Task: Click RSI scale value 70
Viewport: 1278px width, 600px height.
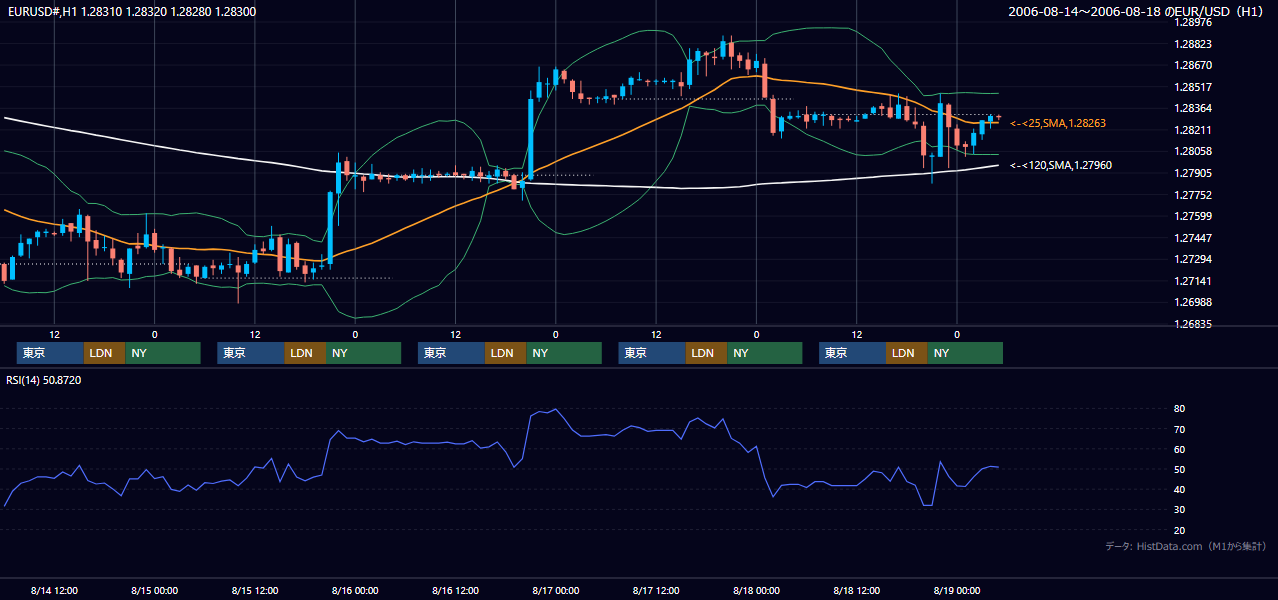Action: 1179,429
